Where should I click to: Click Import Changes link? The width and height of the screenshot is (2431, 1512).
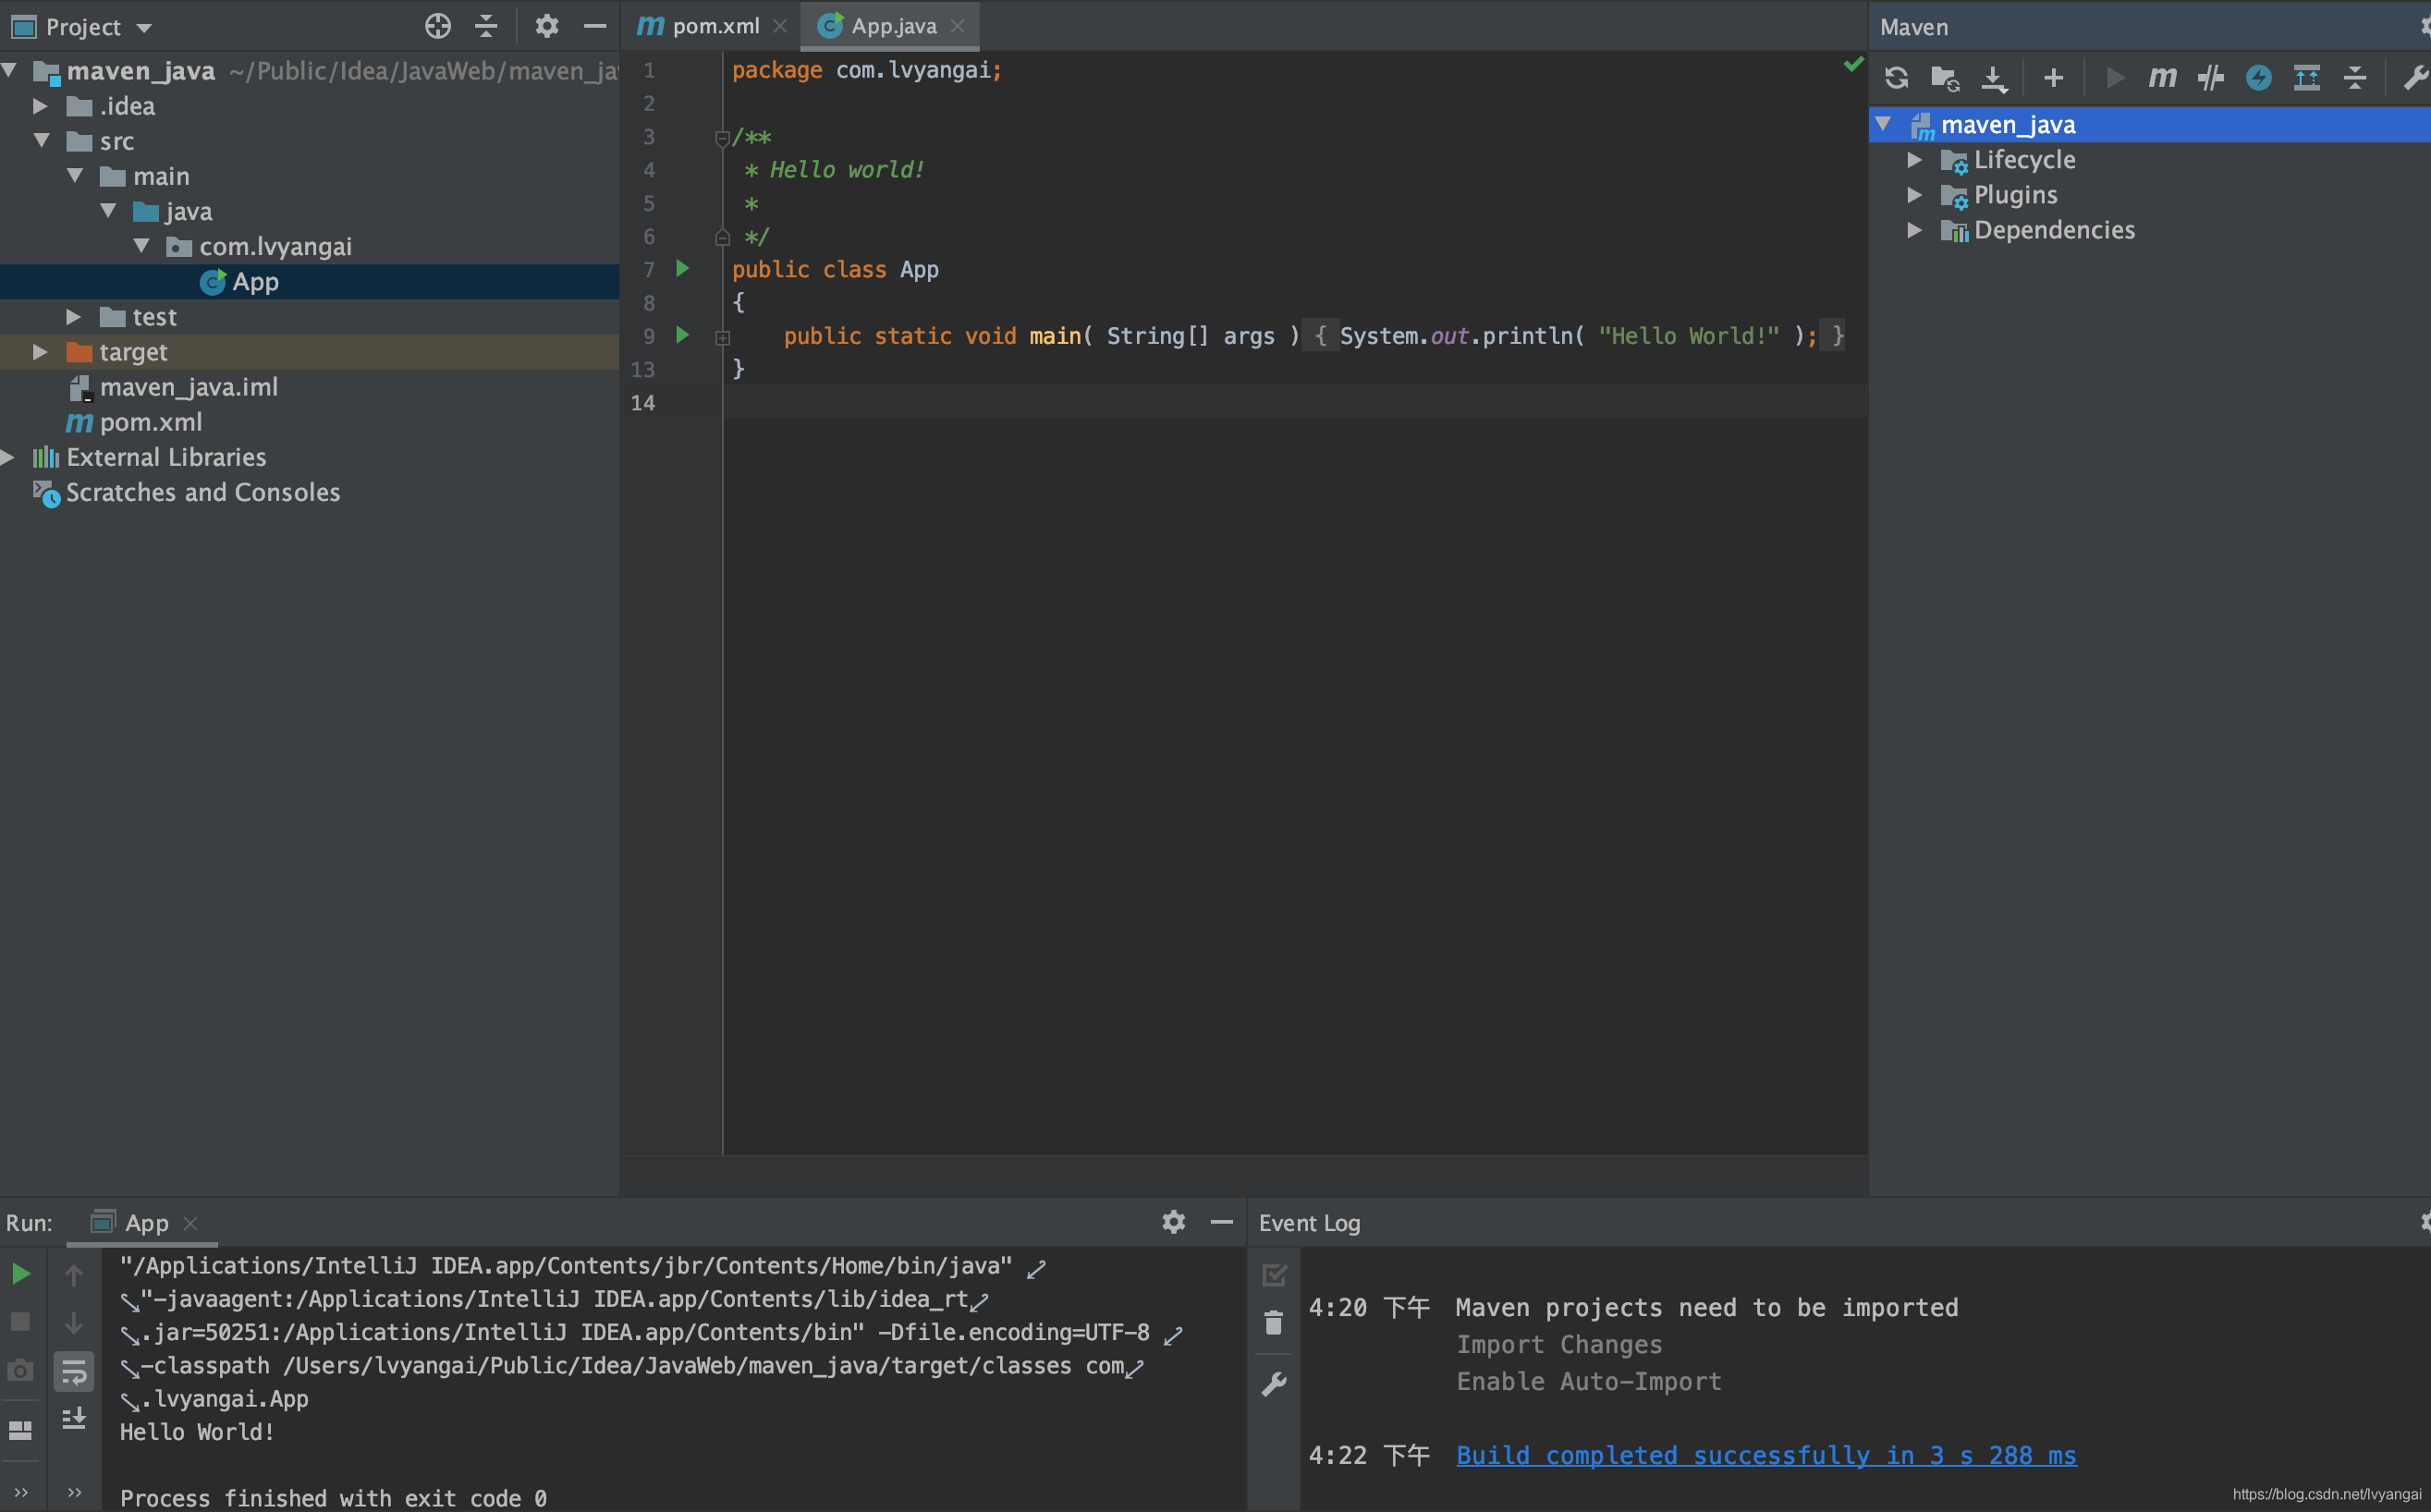pyautogui.click(x=1559, y=1344)
